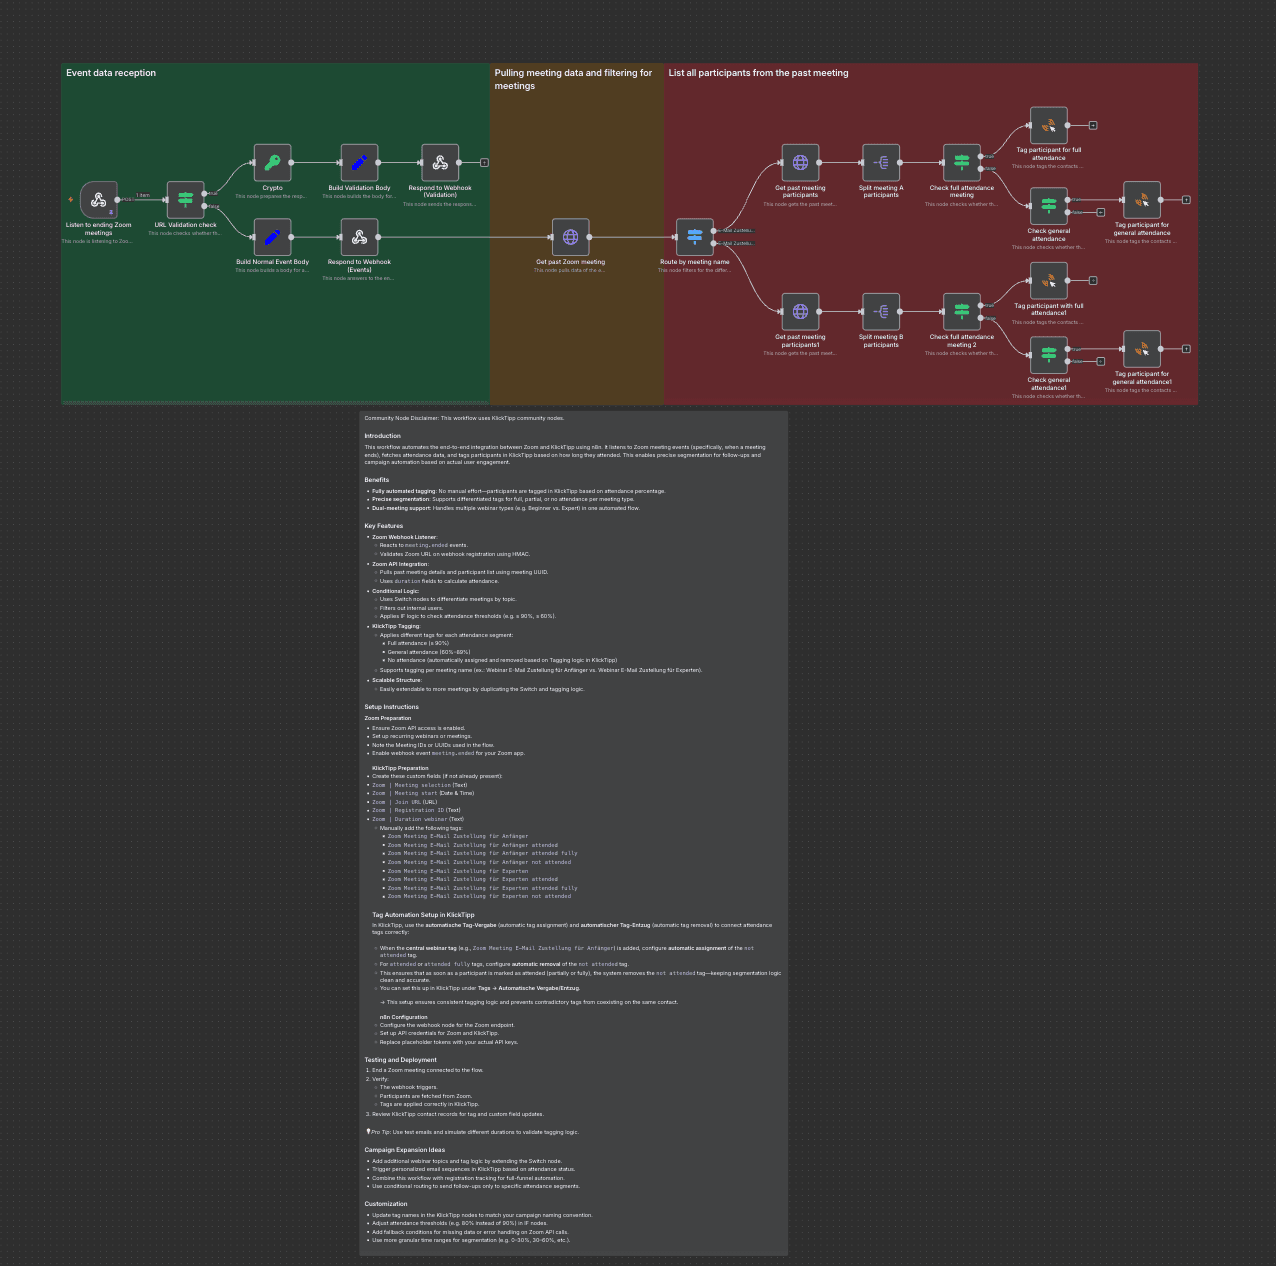Select the Split meeting B participants node
This screenshot has width=1276, height=1266.
click(881, 312)
